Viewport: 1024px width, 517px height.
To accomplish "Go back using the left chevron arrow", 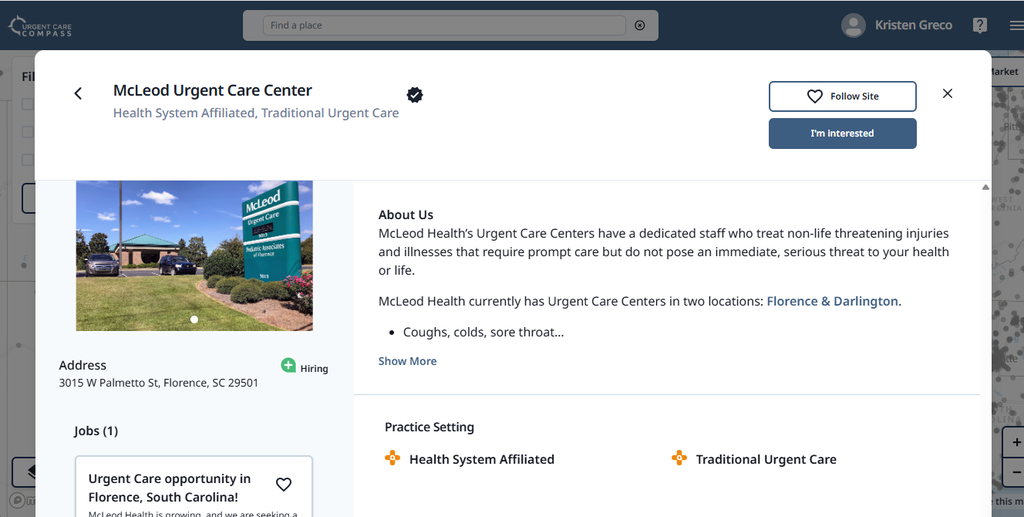I will point(78,93).
